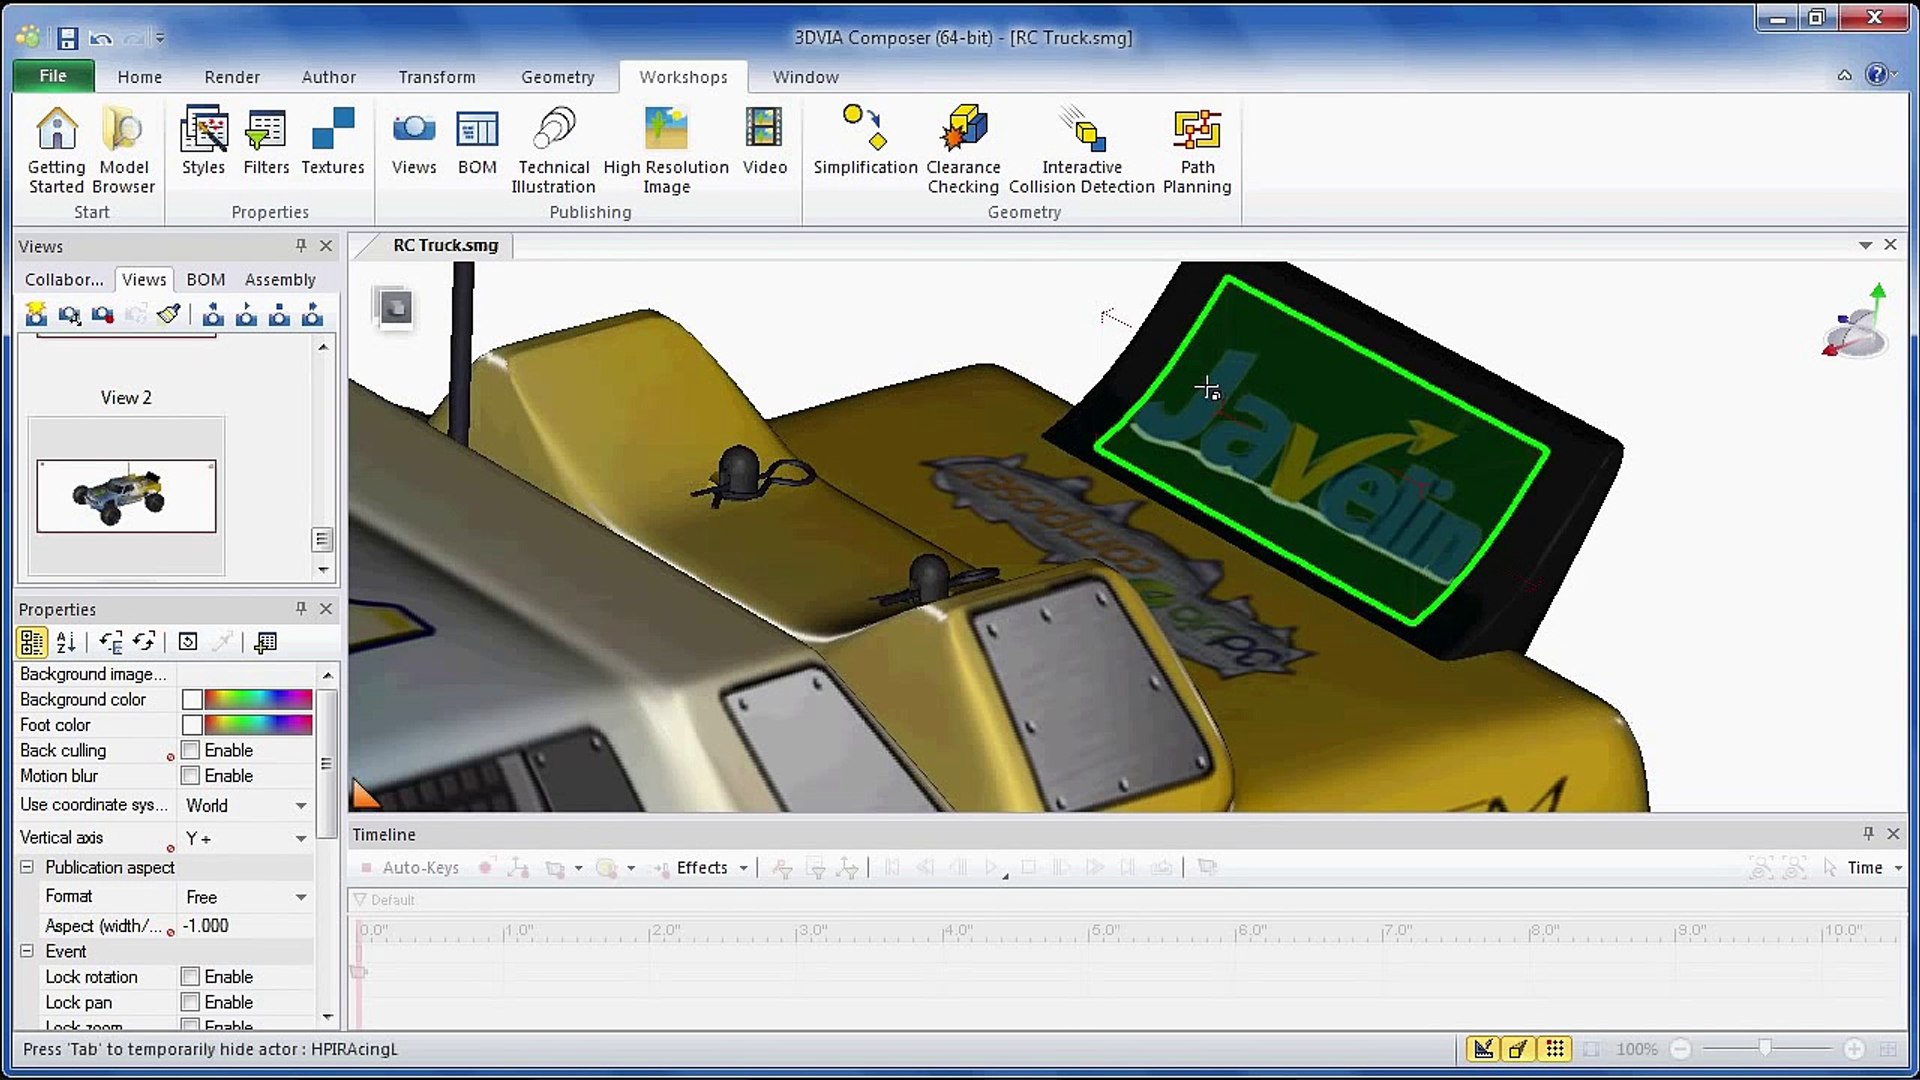Collapse the Publication aspect group

(27, 867)
